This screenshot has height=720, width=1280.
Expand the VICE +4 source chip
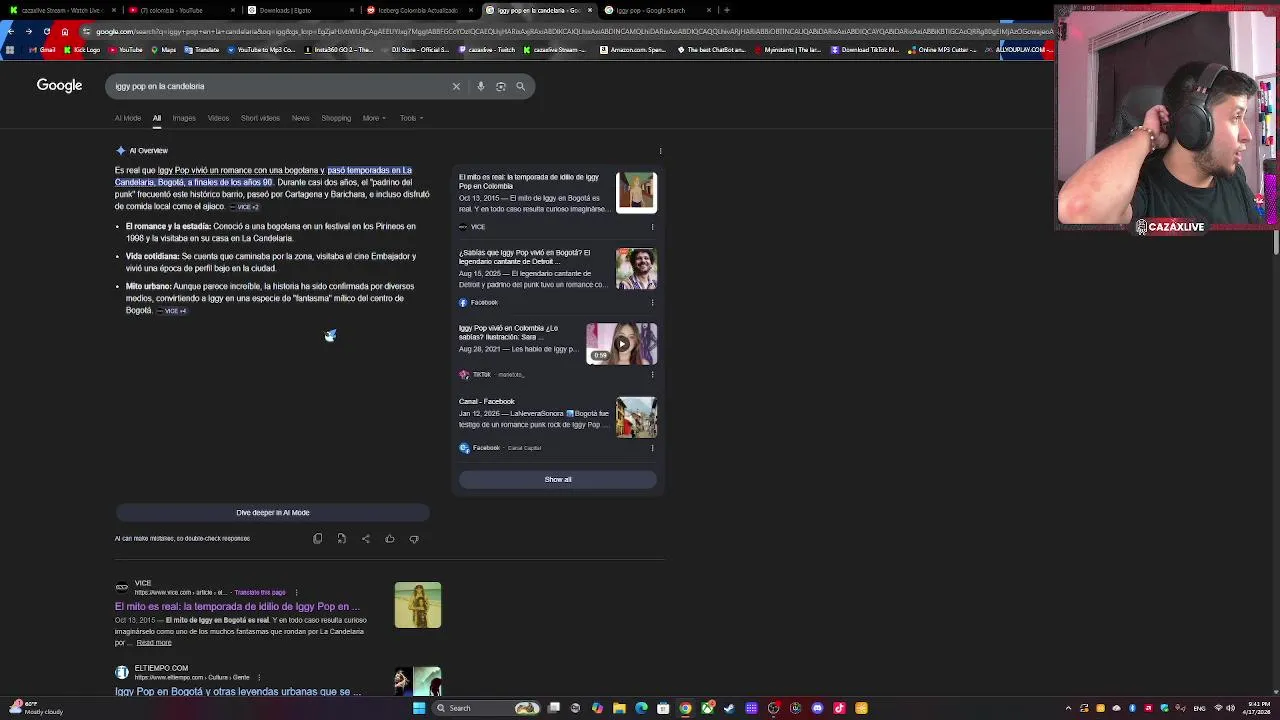coord(172,311)
